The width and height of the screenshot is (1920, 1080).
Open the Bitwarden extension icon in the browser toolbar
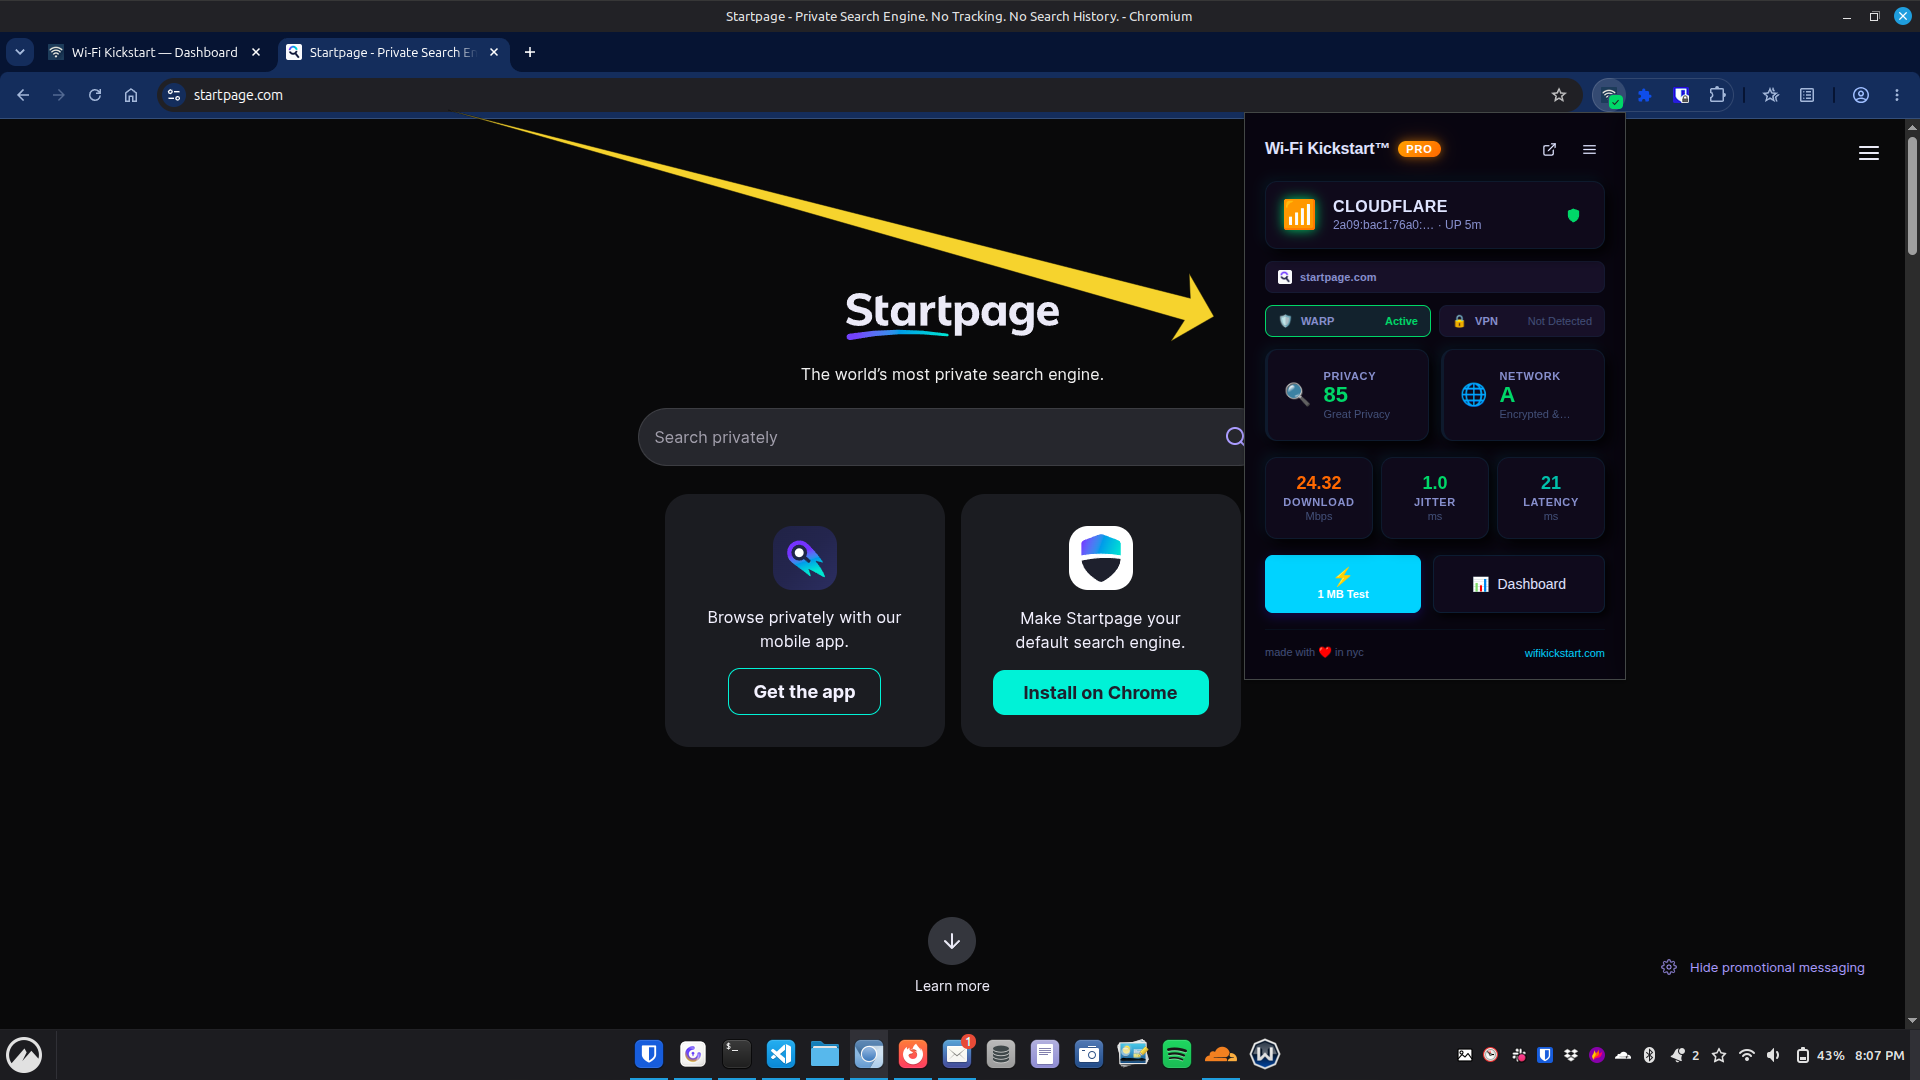click(1682, 95)
